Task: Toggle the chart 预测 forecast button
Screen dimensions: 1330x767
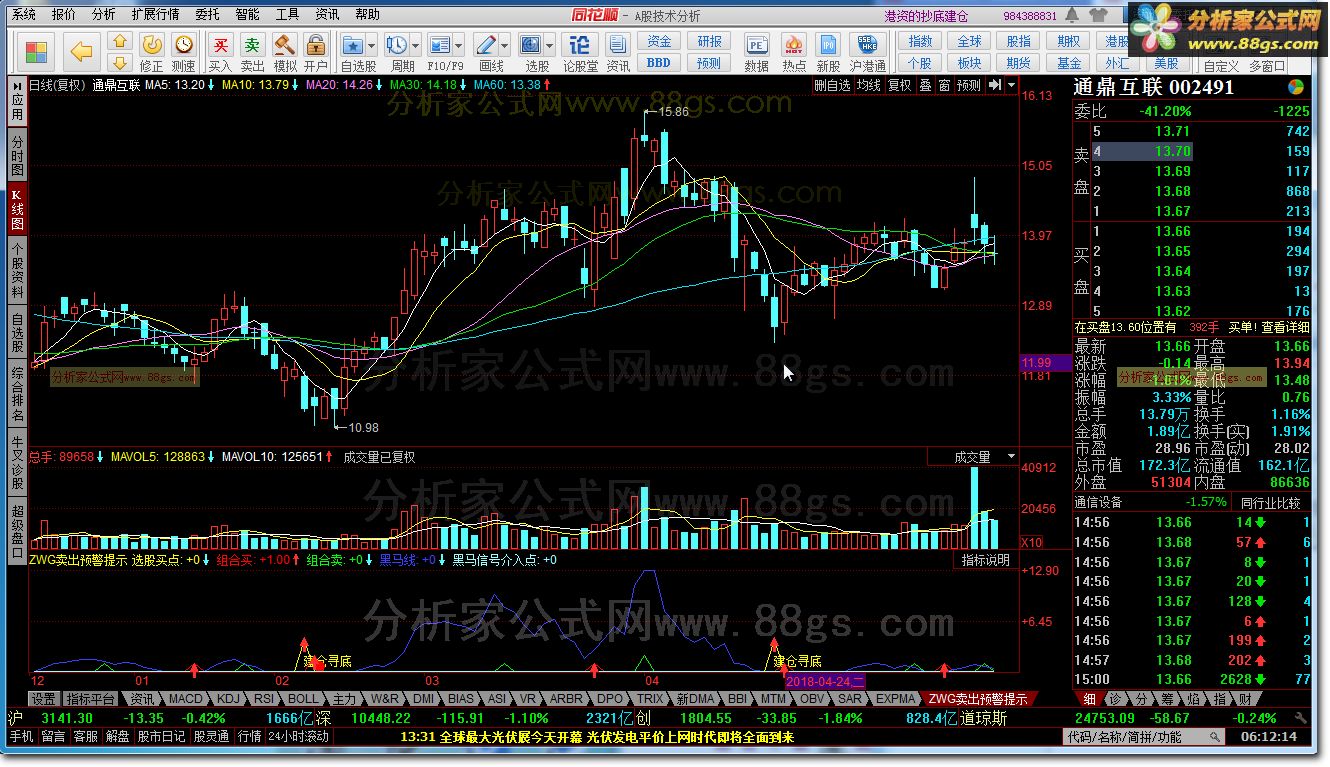Action: (x=969, y=86)
